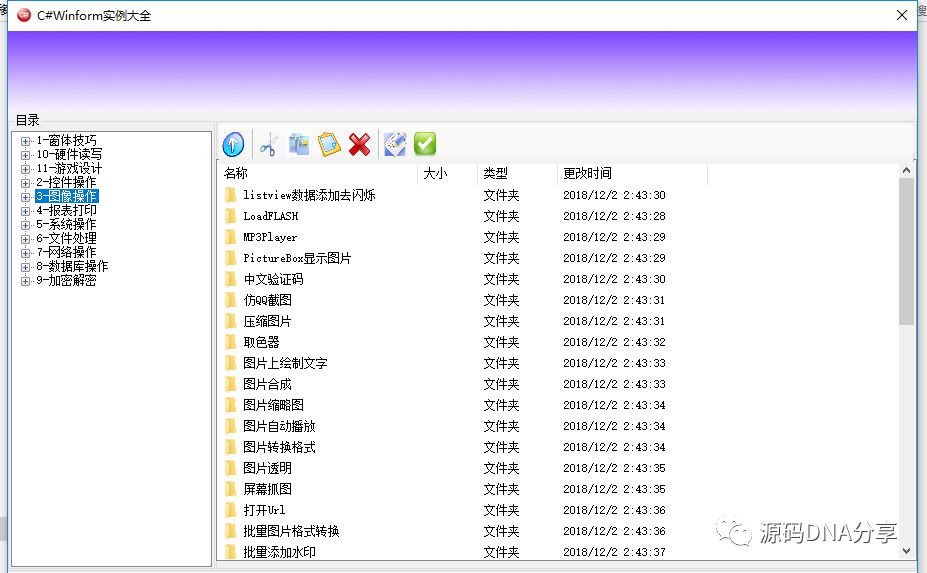Select 2-控件操作 in directory tree
This screenshot has height=573, width=927.
coord(66,182)
